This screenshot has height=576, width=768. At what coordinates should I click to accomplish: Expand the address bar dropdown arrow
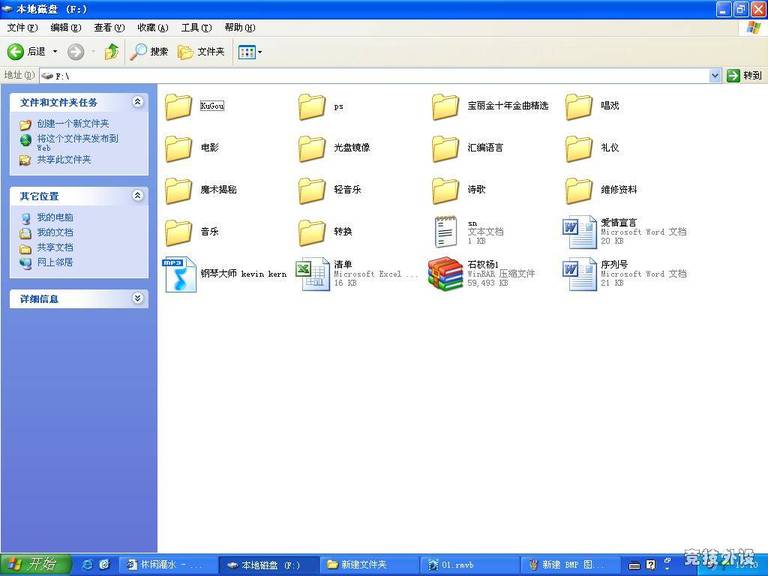[715, 76]
